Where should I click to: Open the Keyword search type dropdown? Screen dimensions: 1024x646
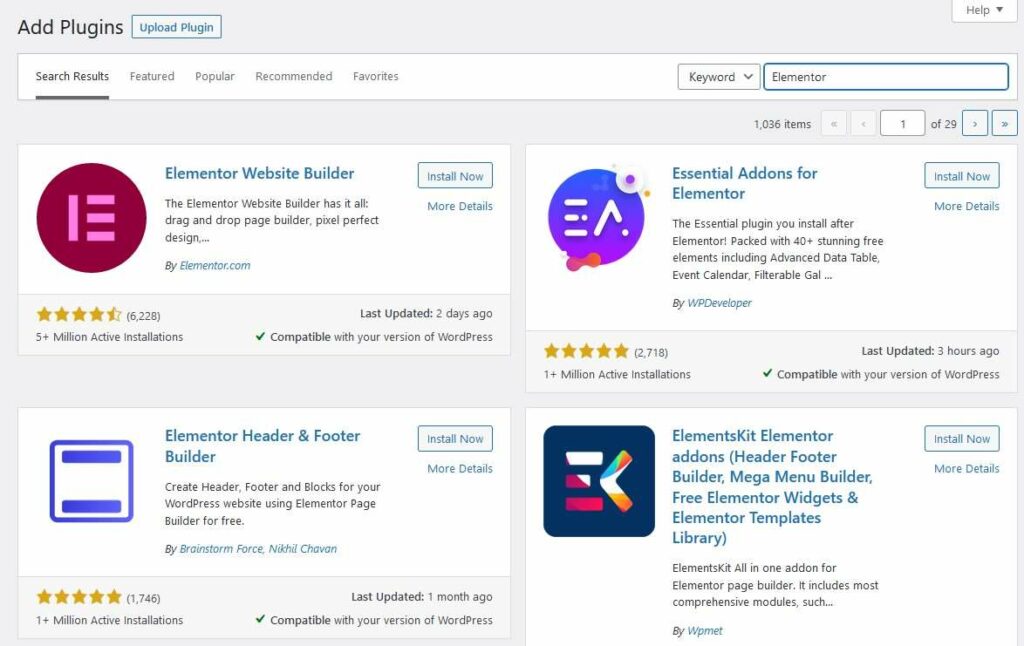[x=718, y=77]
